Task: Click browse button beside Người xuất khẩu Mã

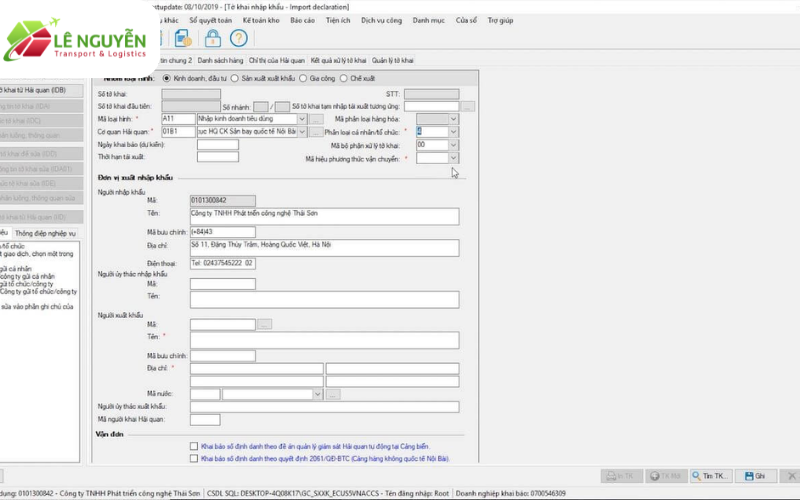Action: (264, 324)
